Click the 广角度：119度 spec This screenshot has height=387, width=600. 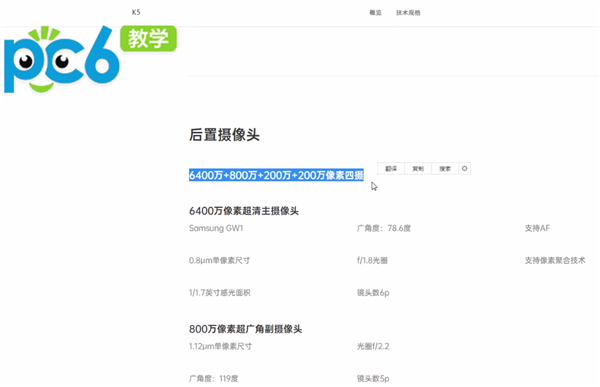214,379
